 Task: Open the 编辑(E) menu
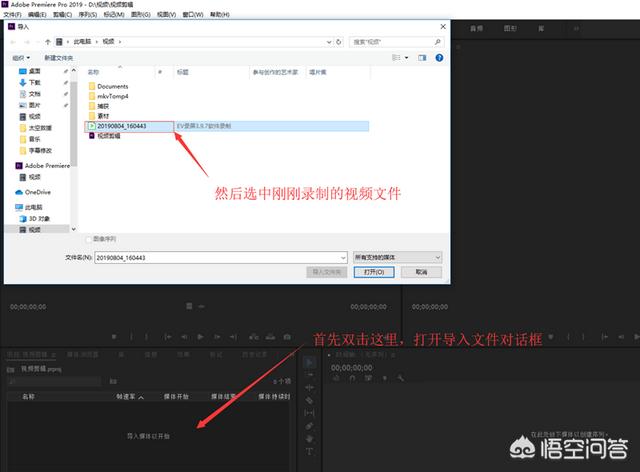[x=40, y=16]
